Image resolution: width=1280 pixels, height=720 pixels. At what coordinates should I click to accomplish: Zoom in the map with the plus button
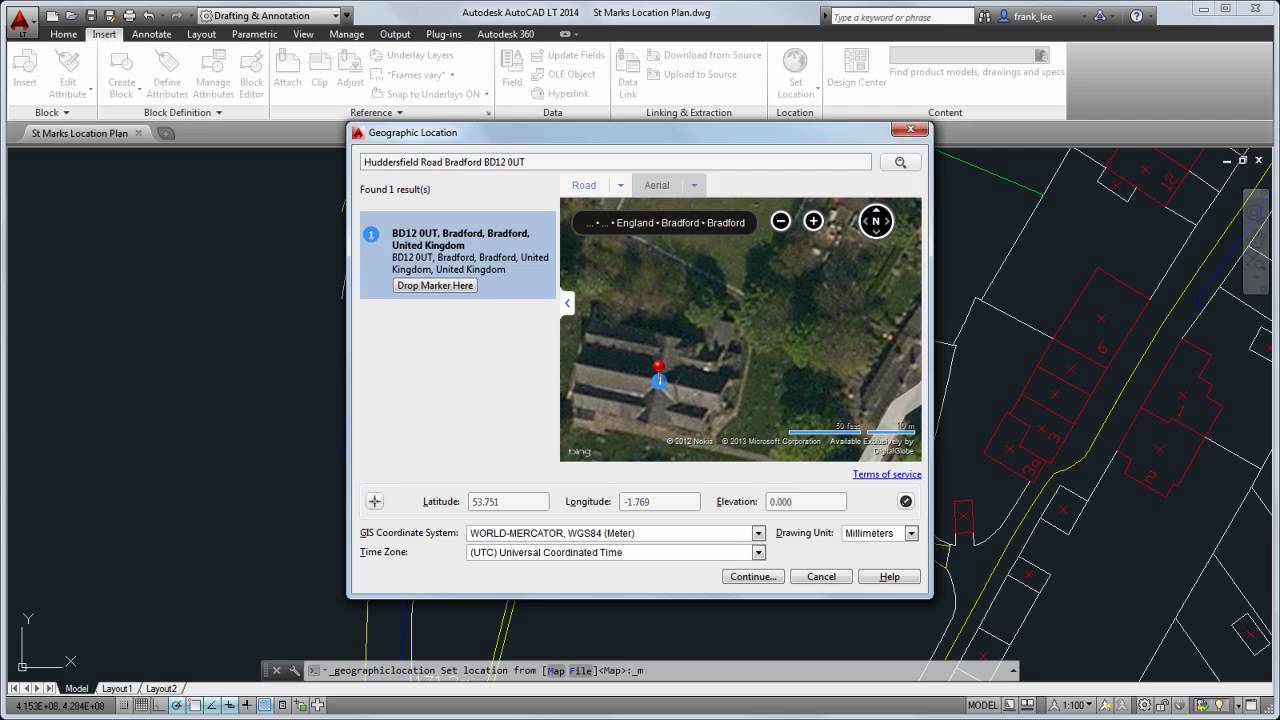pyautogui.click(x=813, y=221)
